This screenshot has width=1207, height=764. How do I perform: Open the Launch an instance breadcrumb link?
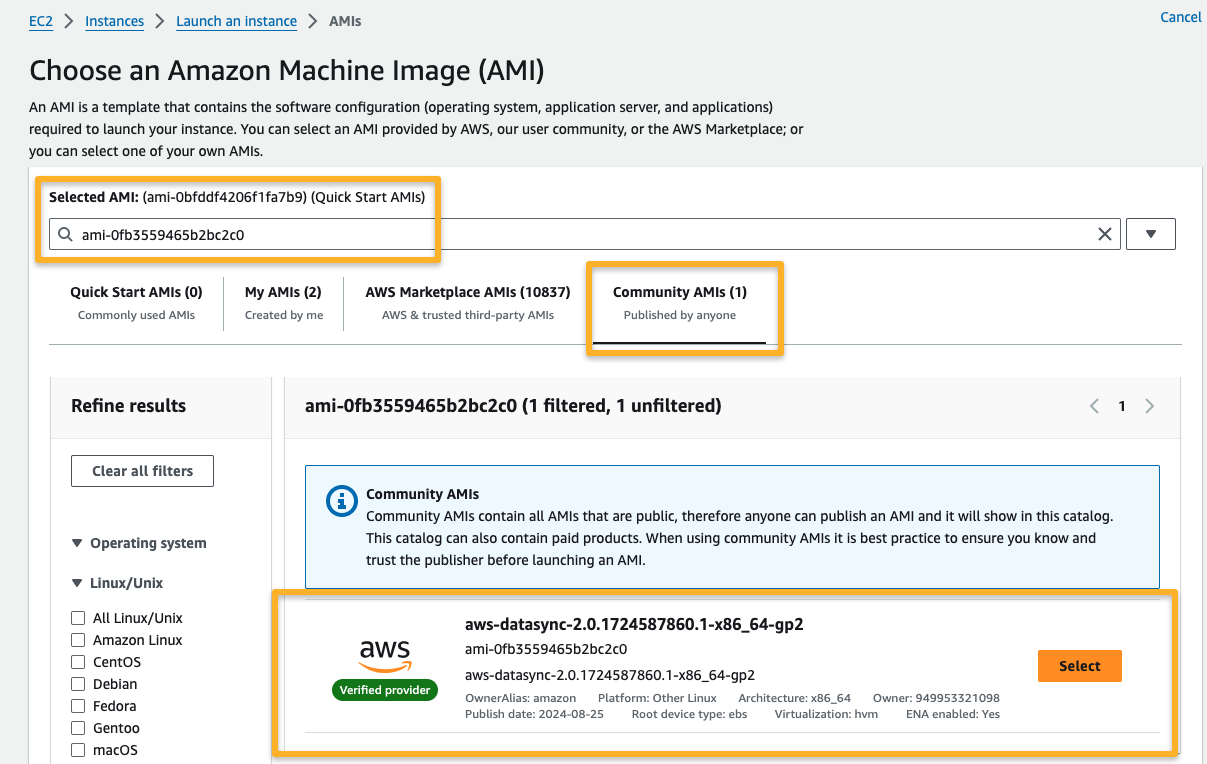(x=236, y=21)
